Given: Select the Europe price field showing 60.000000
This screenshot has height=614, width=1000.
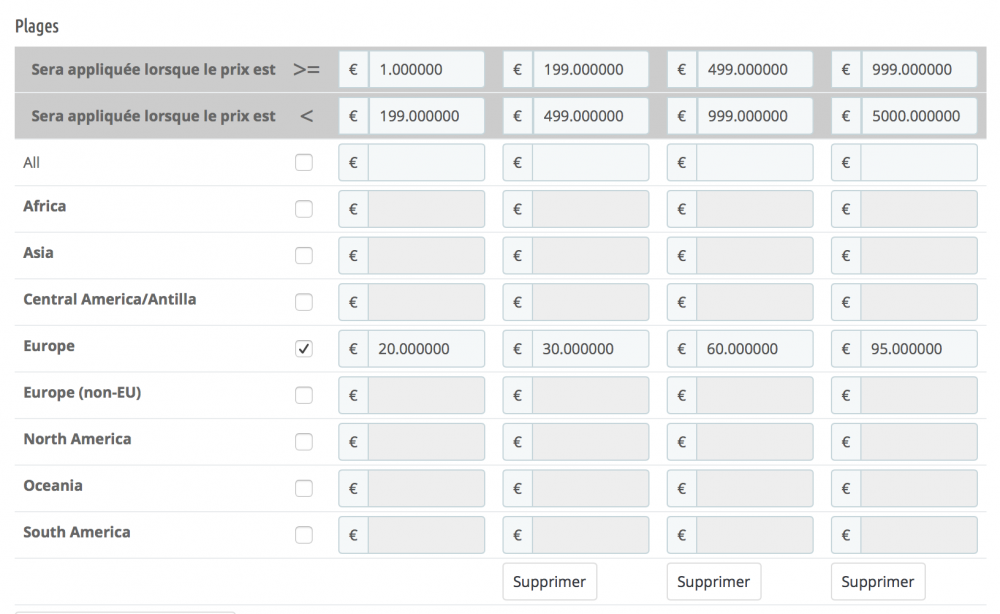Looking at the screenshot, I should (x=753, y=349).
